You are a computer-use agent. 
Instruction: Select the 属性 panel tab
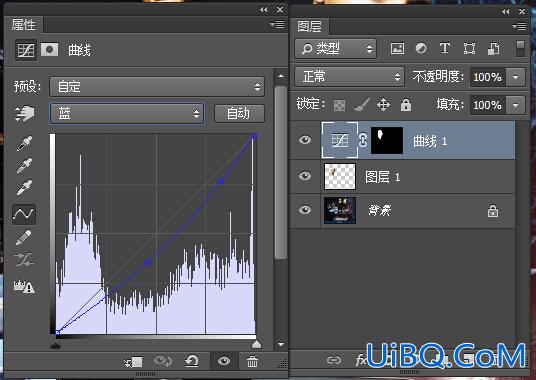coord(23,25)
